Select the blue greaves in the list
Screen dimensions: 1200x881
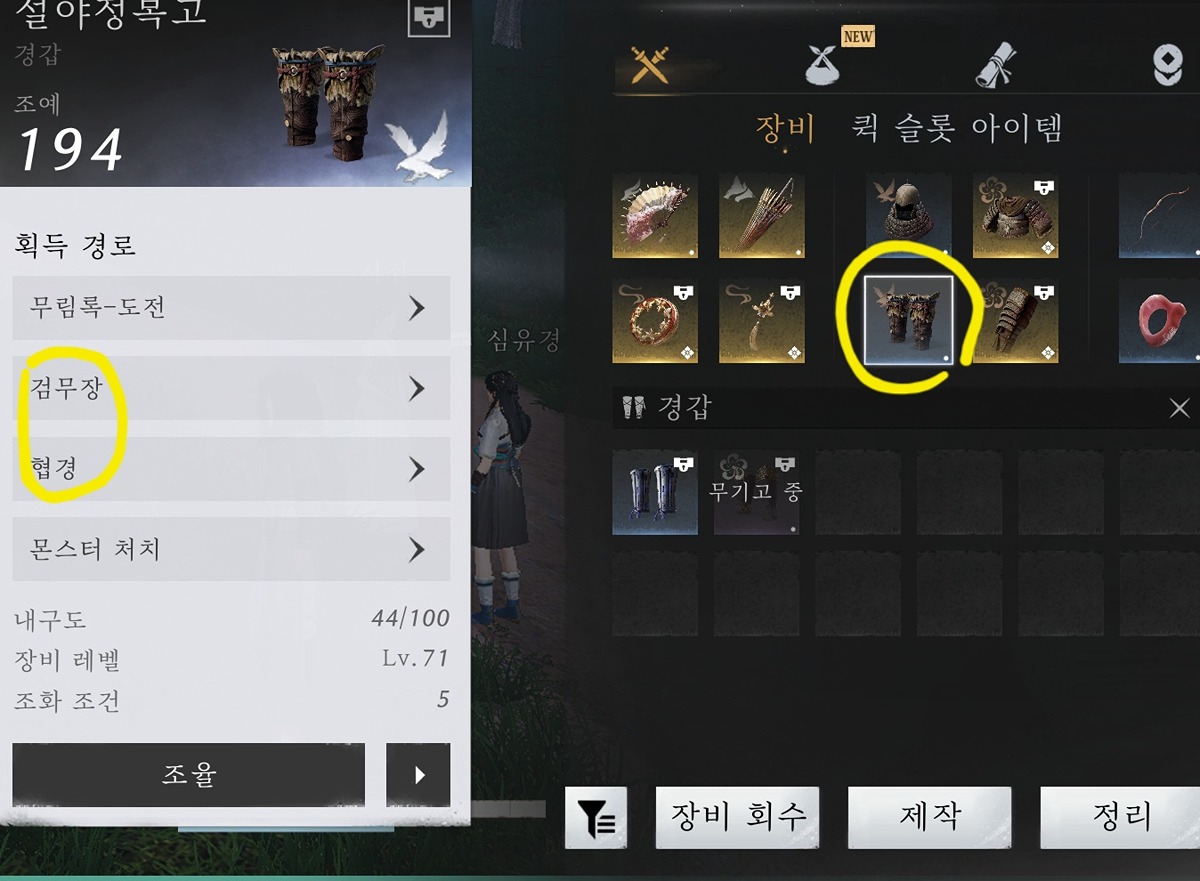coord(655,492)
